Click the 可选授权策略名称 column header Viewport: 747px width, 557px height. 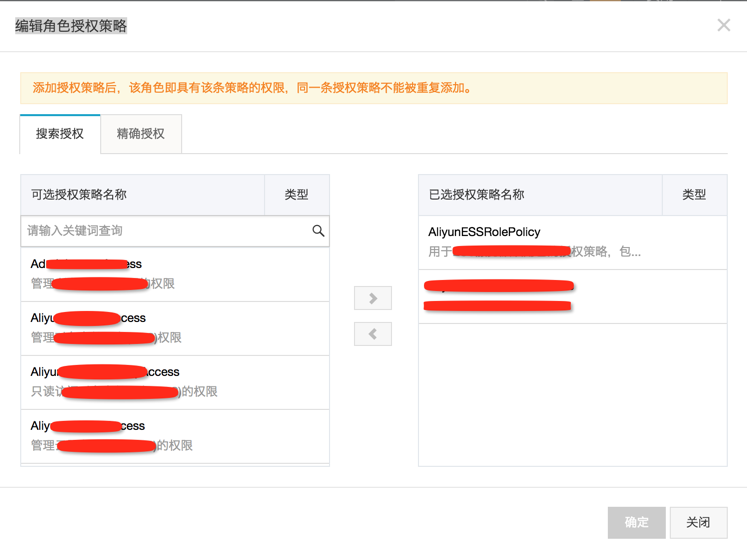[x=142, y=195]
